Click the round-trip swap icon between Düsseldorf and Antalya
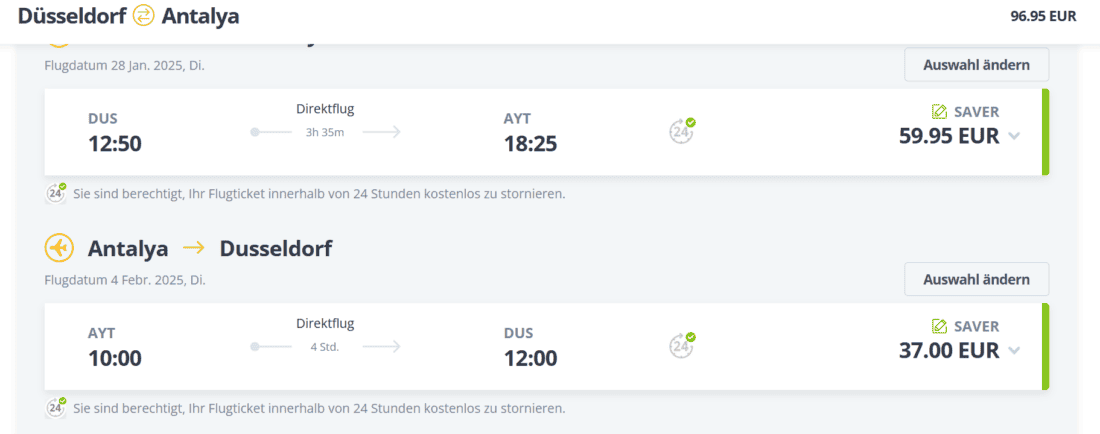The height and width of the screenshot is (434, 1100). pyautogui.click(x=143, y=16)
